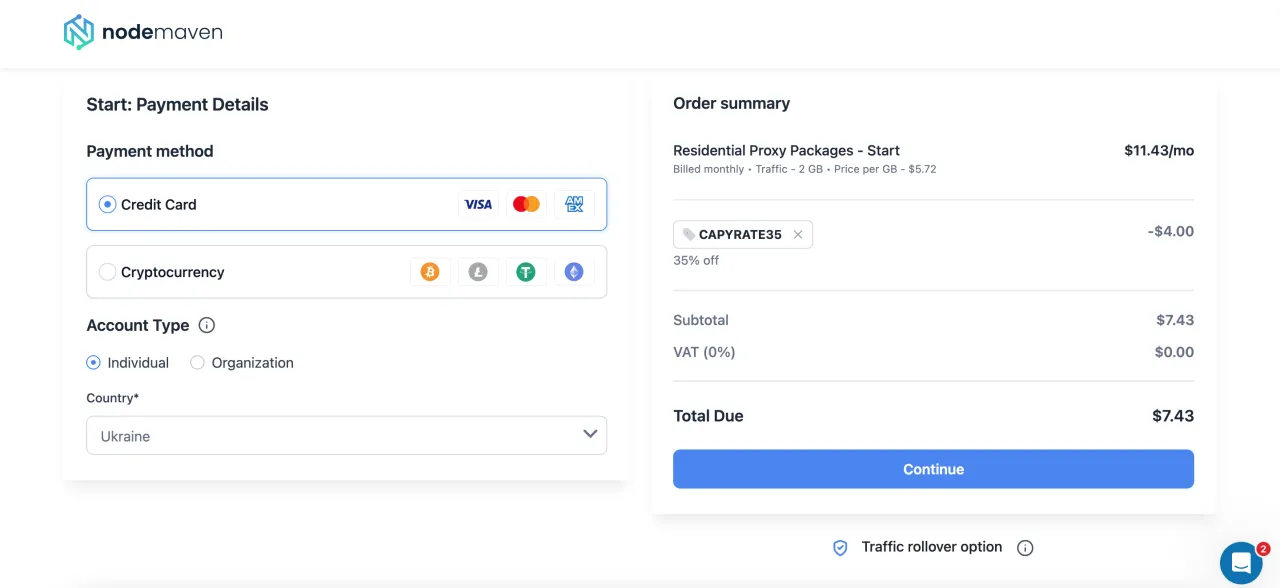Click the American Express icon
Image resolution: width=1280 pixels, height=588 pixels.
coord(574,204)
